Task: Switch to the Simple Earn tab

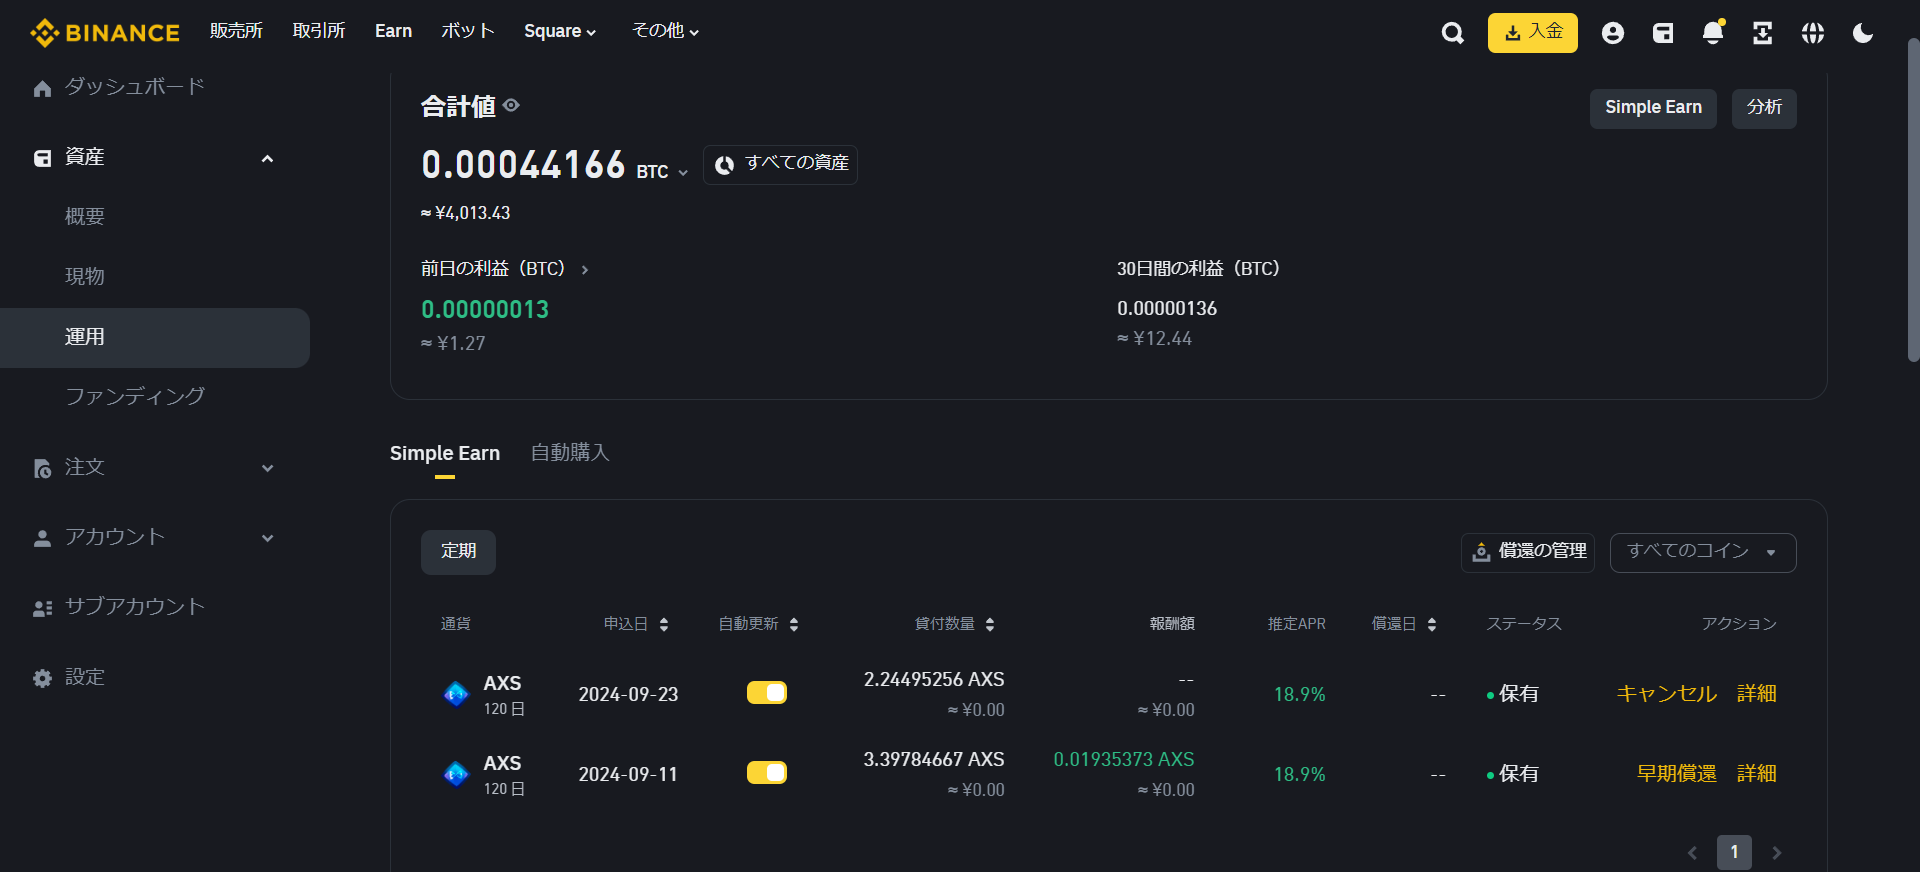Action: tap(445, 454)
